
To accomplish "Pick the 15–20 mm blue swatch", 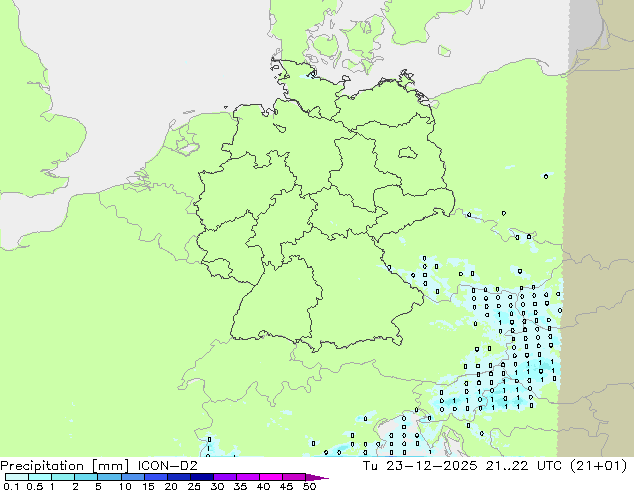I will tap(155, 477).
